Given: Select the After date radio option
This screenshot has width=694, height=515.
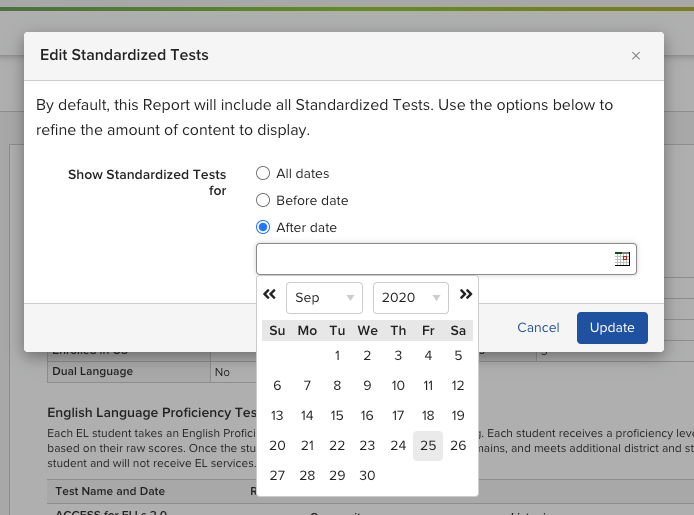Looking at the screenshot, I should [263, 227].
